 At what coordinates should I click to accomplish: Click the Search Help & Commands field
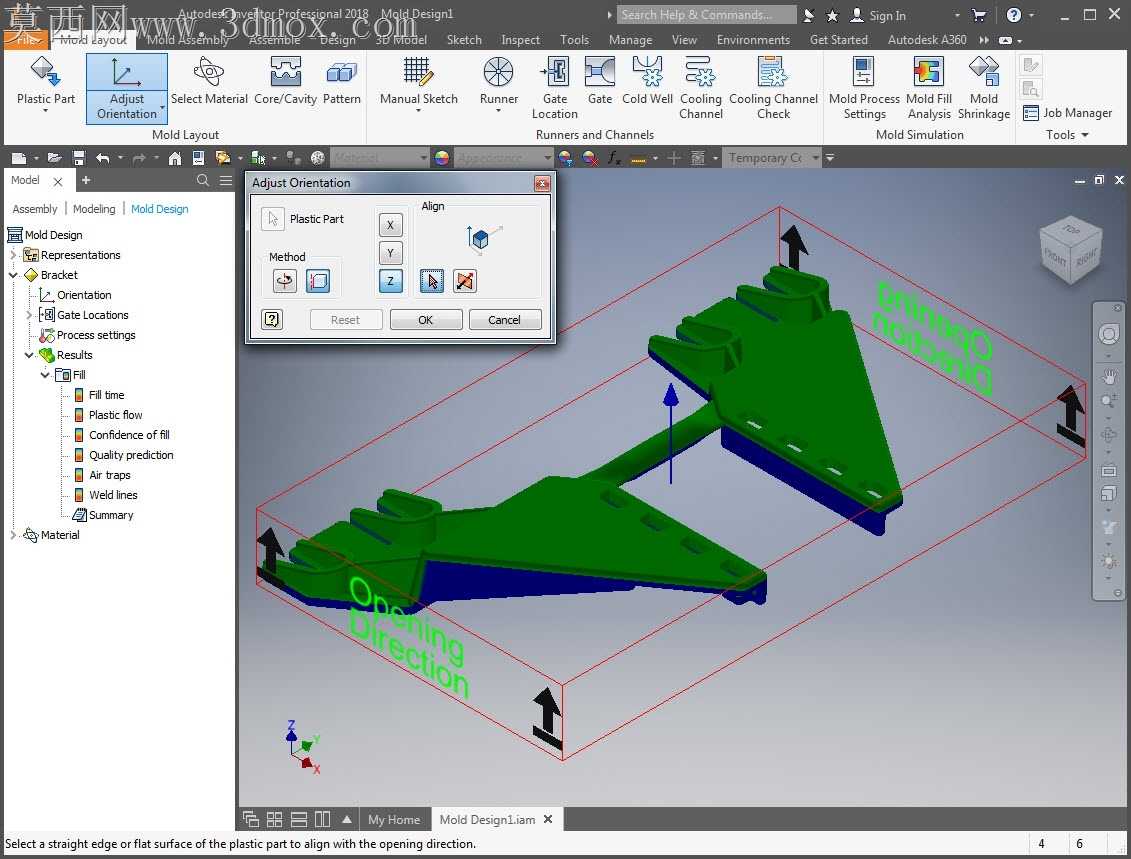coord(706,14)
